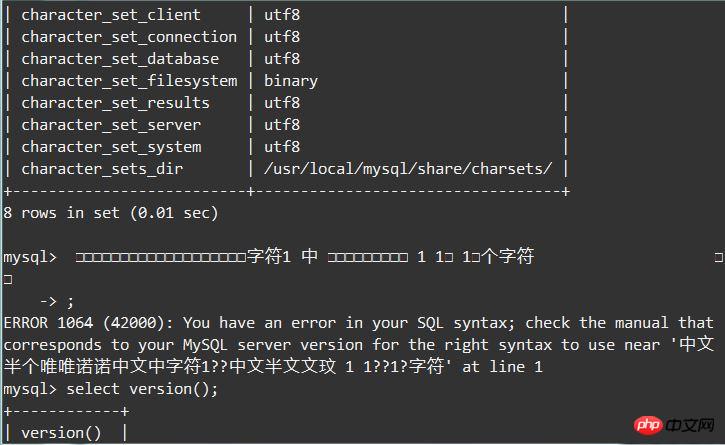Viewport: 725px width, 445px height.
Task: Click the version() column header
Action: point(61,433)
